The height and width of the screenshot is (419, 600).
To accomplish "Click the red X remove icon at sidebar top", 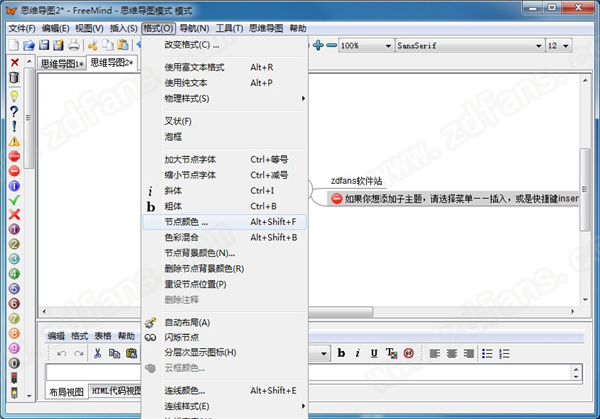I will pyautogui.click(x=15, y=62).
